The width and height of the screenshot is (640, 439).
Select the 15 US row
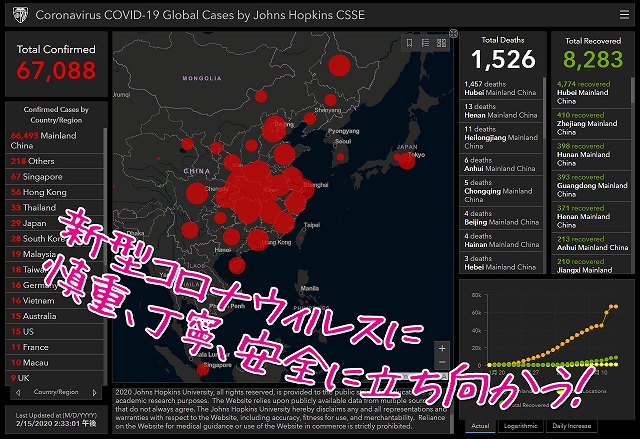[x=54, y=332]
